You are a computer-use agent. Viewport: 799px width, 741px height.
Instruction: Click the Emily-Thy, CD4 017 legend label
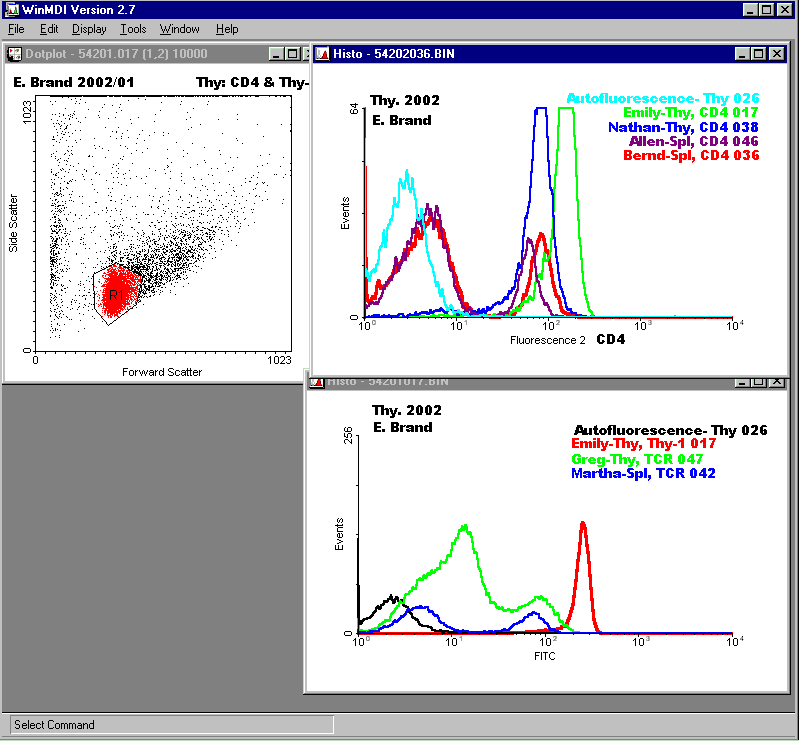pyautogui.click(x=690, y=113)
